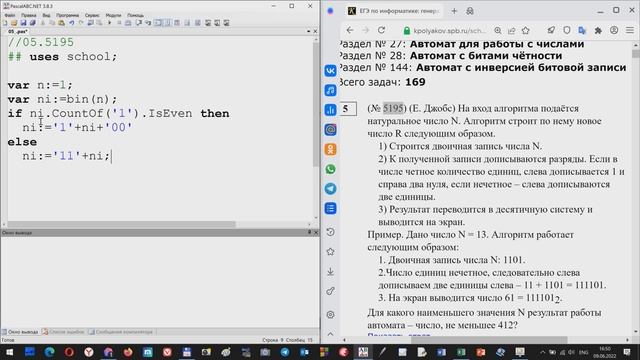Click the browser Back arrow
640x360 pixels.
(x=350, y=30)
